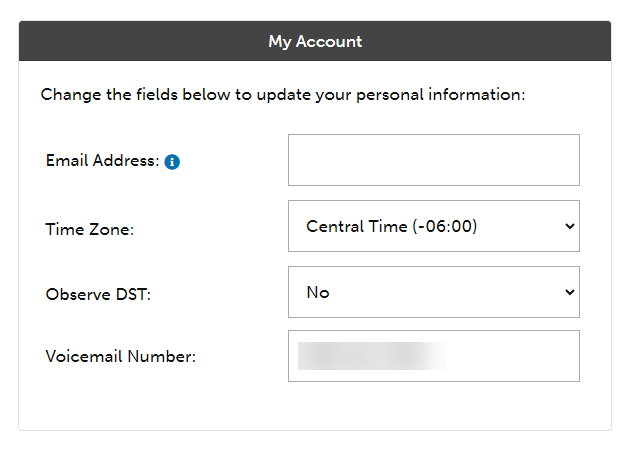The image size is (630, 452).
Task: Click the "Change the fields below" instruction text
Action: 283,96
